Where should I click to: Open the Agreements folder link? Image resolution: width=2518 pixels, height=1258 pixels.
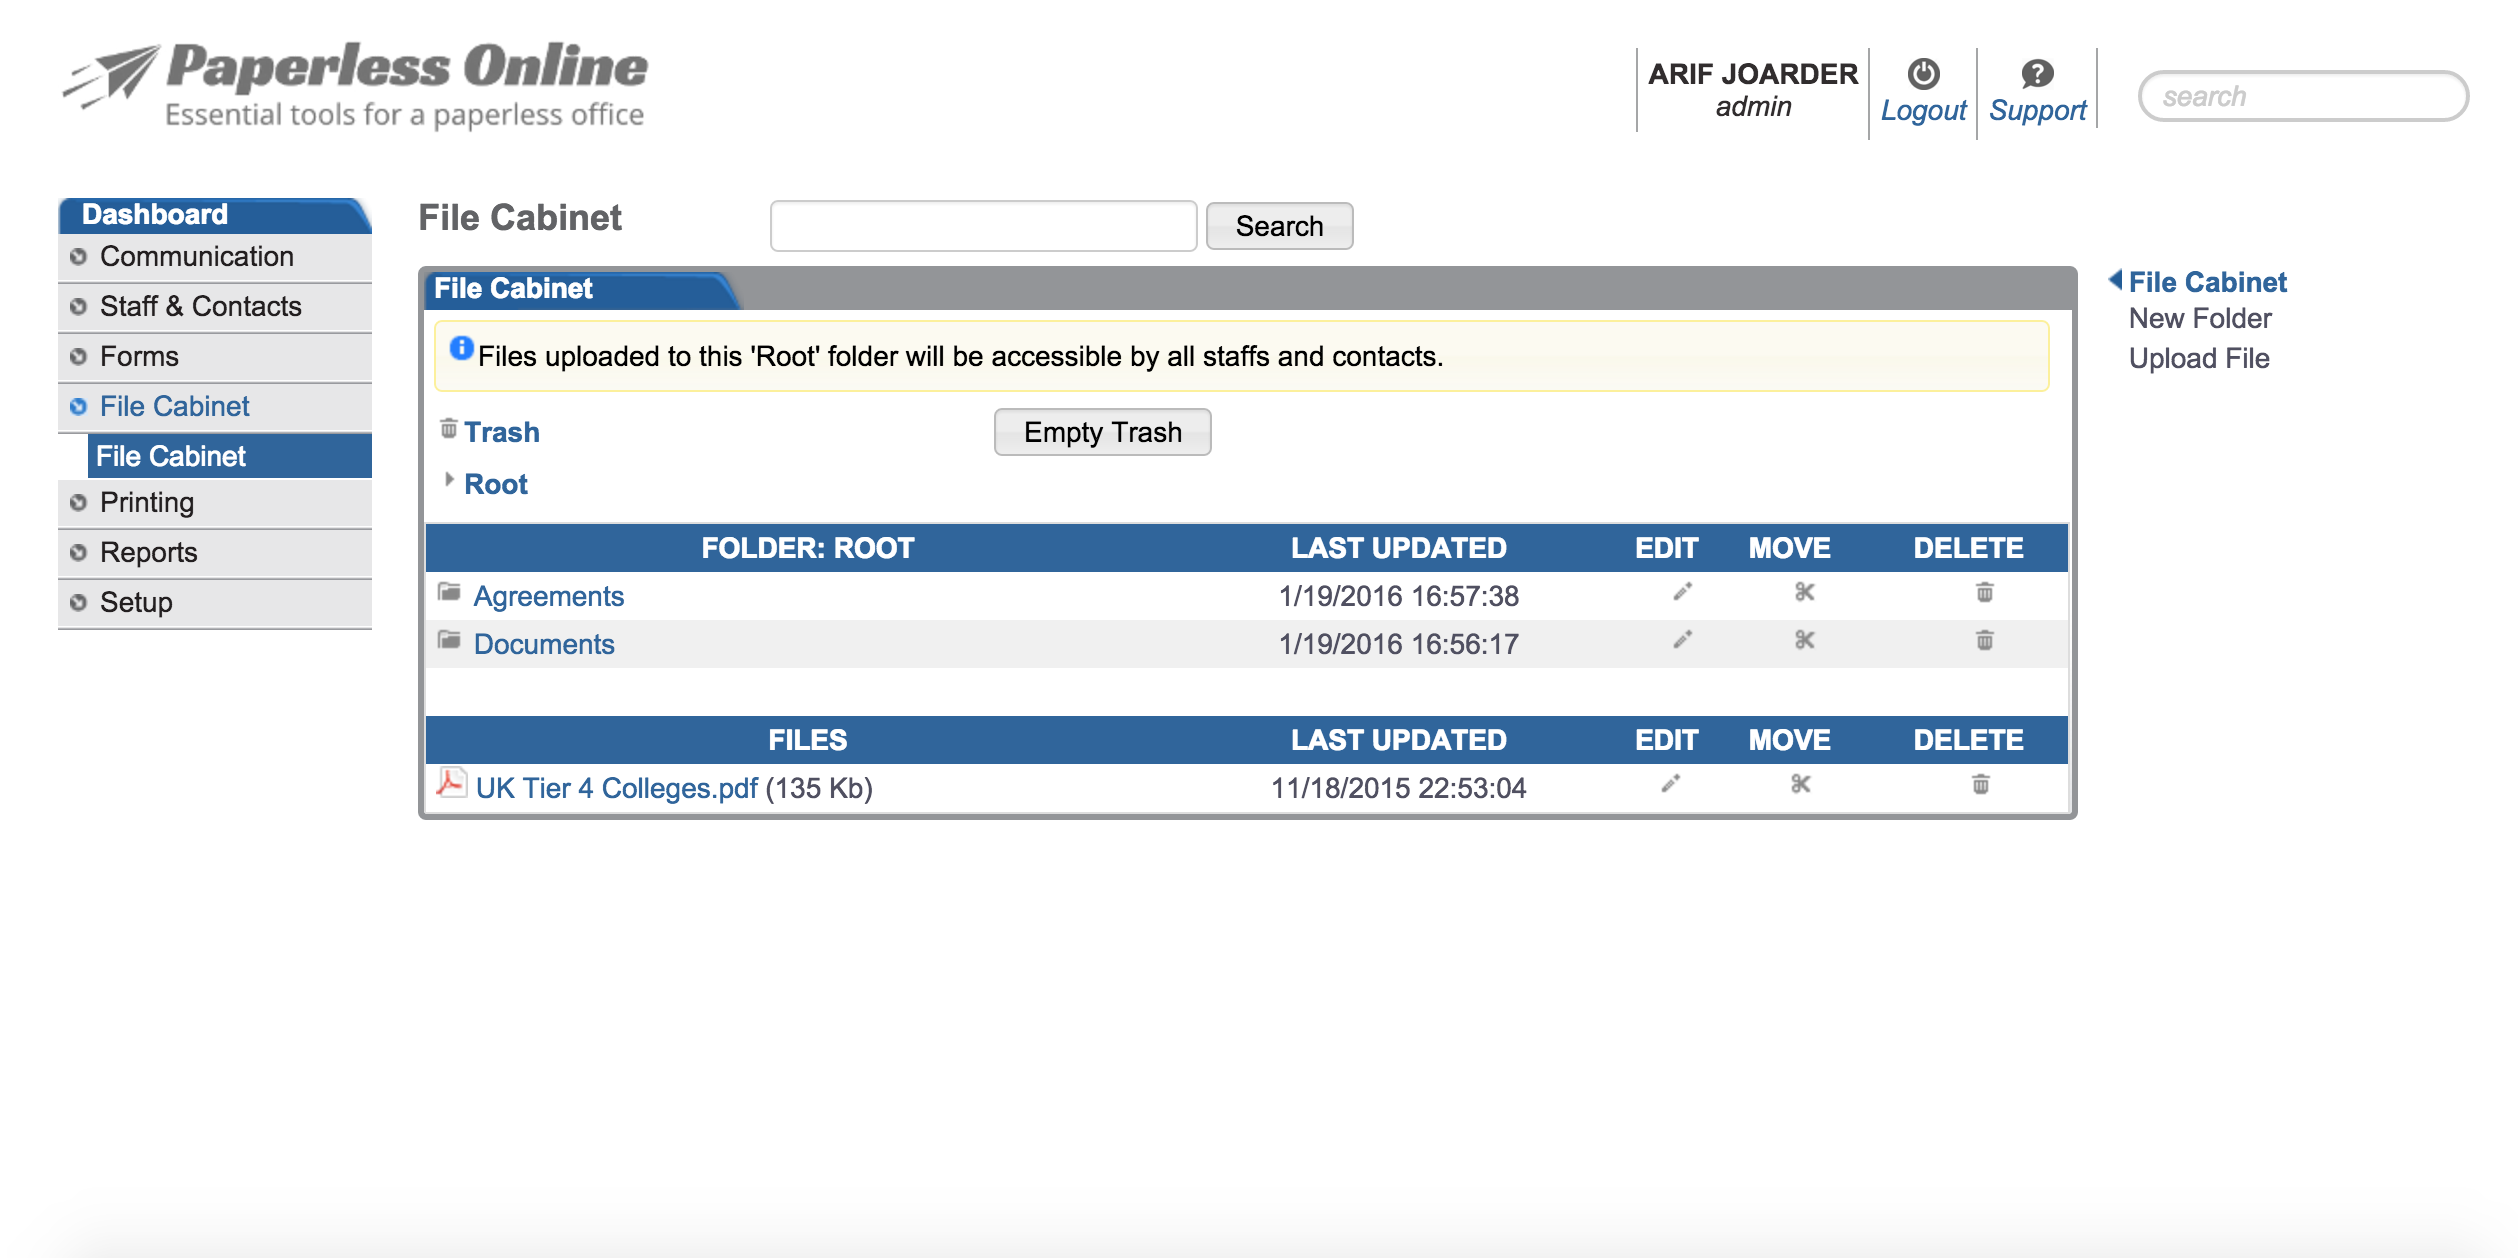pos(550,595)
